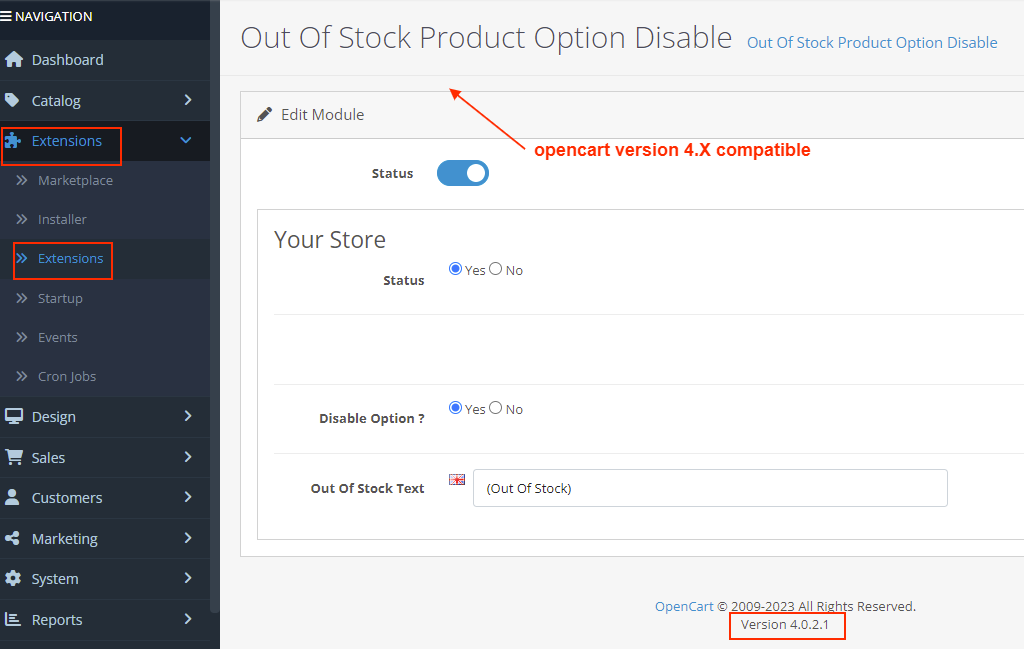Click the hamburger Navigation menu icon
This screenshot has width=1024, height=649.
point(7,16)
